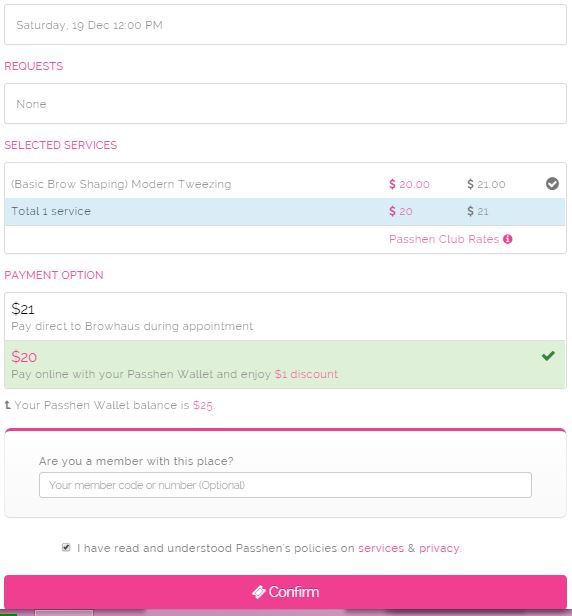Open the privacy policy link
Viewport: 572px width, 616px height.
440,548
